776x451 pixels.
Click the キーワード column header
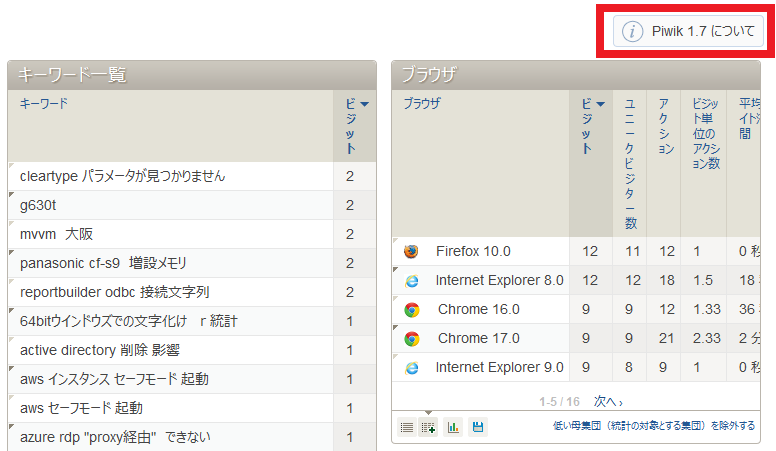coord(43,103)
